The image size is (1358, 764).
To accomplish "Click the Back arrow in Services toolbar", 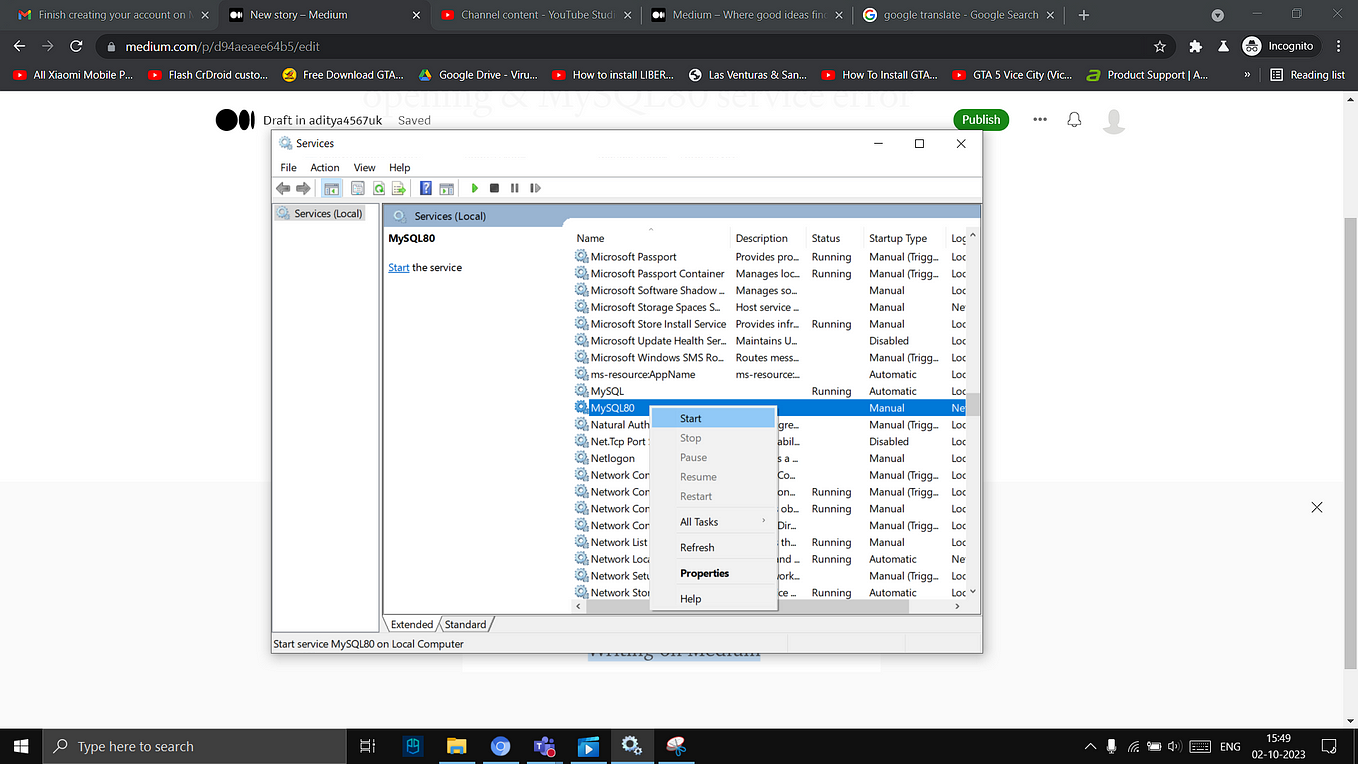I will click(x=283, y=188).
